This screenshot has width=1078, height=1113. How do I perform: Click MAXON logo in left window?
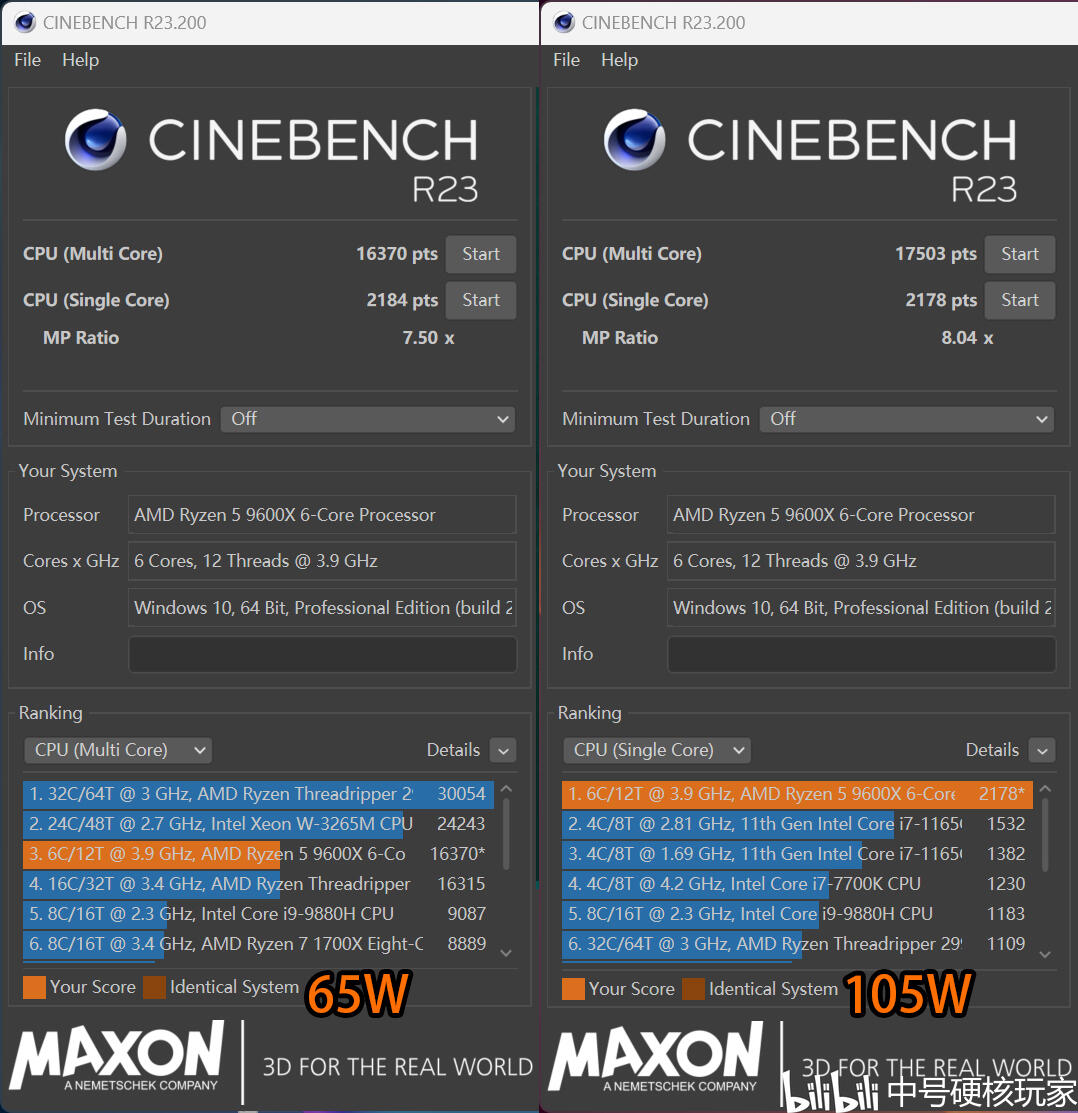[117, 1056]
